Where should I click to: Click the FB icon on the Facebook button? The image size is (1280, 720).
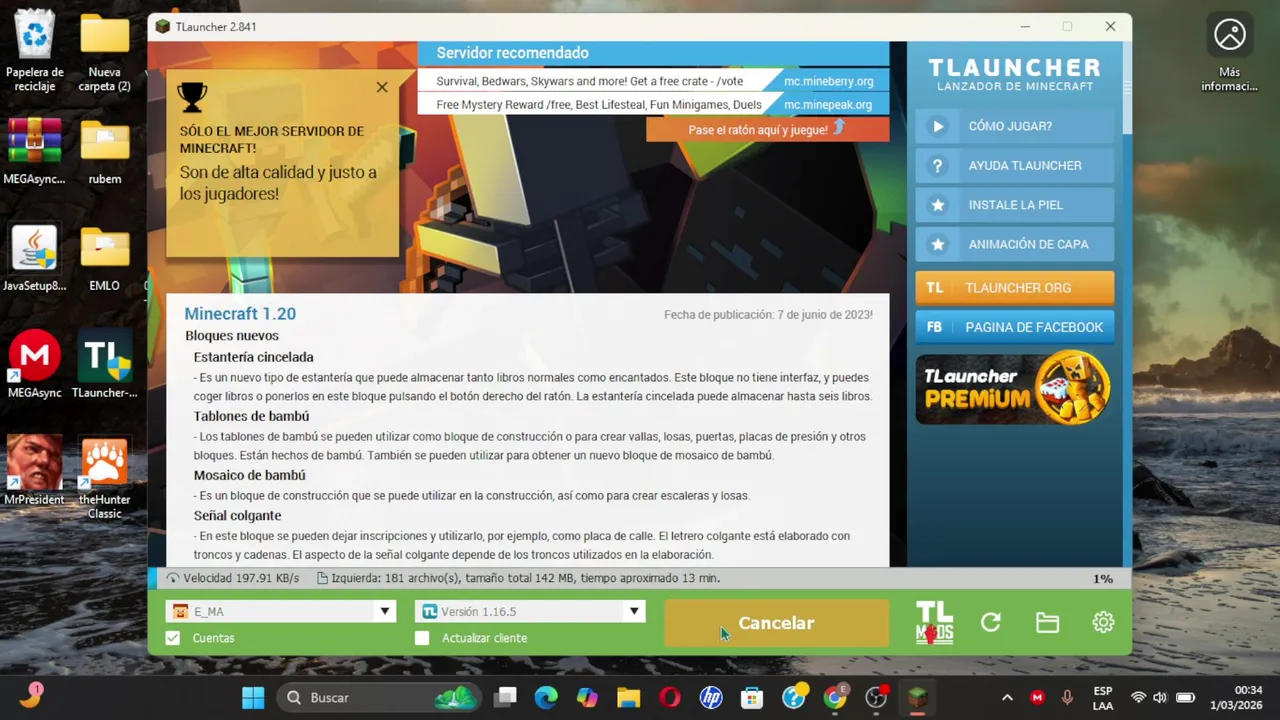point(934,327)
